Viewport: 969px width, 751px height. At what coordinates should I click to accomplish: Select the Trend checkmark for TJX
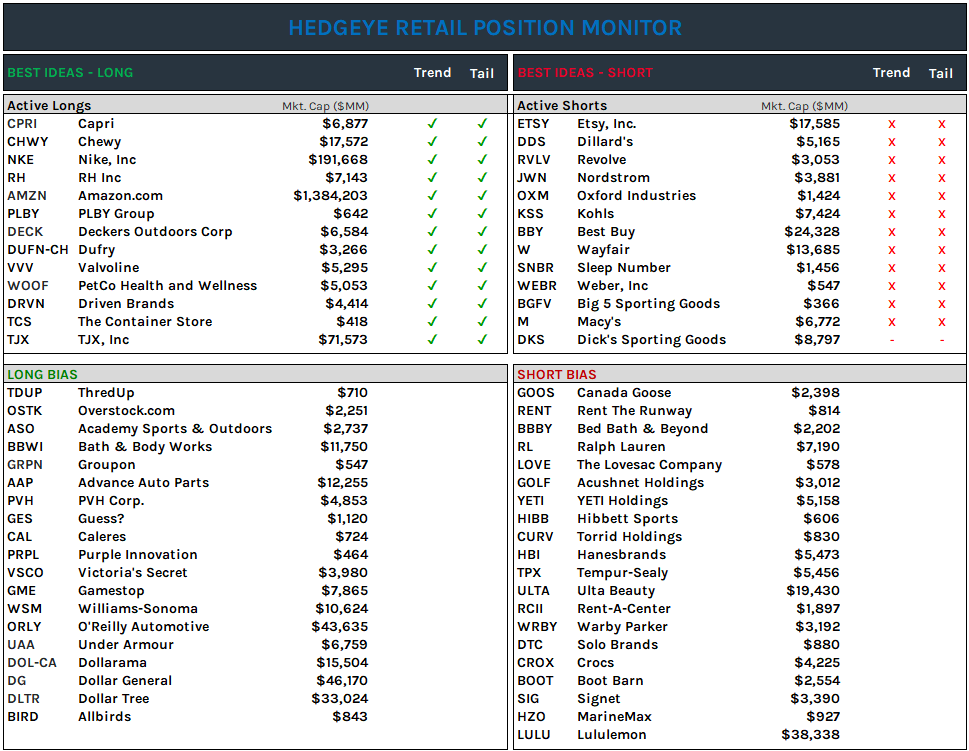coord(432,339)
